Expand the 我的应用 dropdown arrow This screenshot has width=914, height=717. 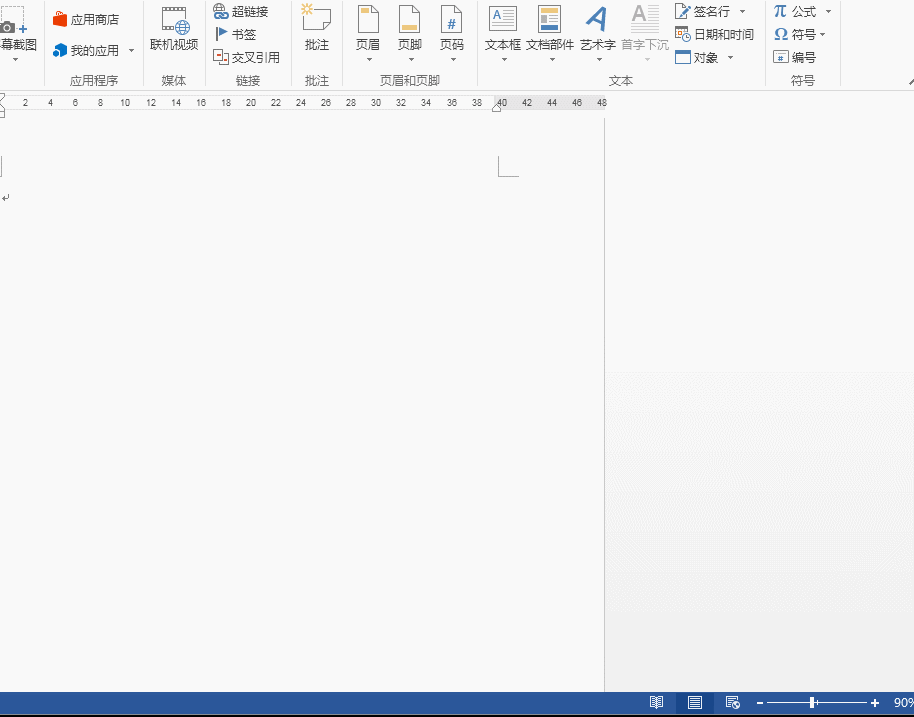pyautogui.click(x=131, y=50)
